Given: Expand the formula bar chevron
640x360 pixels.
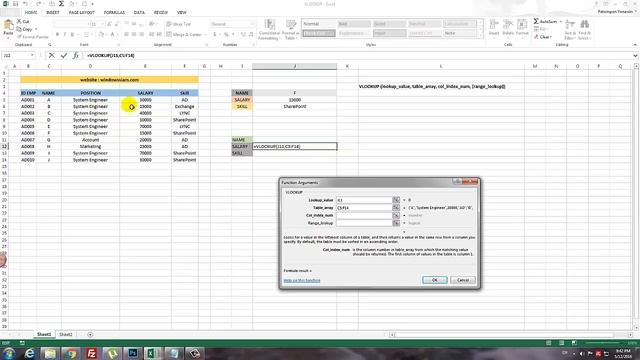Looking at the screenshot, I should point(635,56).
